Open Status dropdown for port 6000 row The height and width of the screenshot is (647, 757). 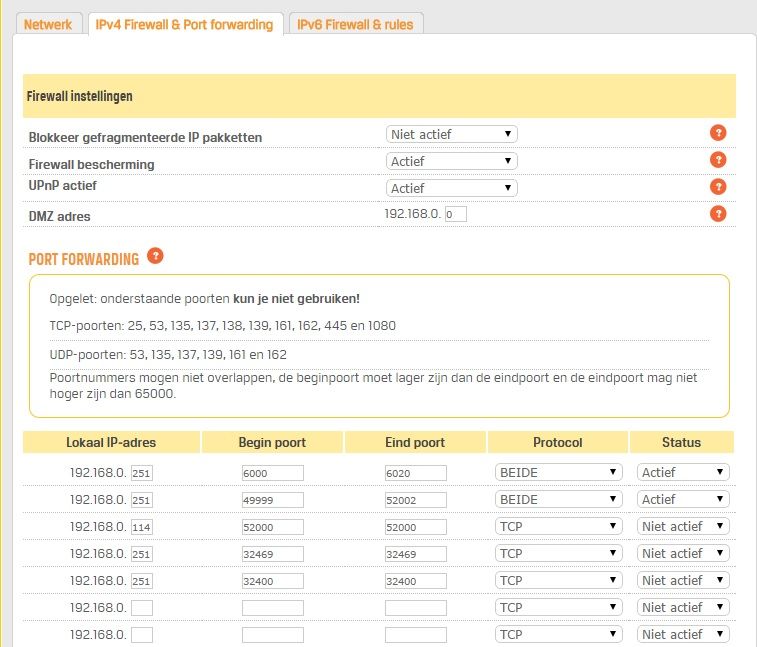click(x=683, y=472)
